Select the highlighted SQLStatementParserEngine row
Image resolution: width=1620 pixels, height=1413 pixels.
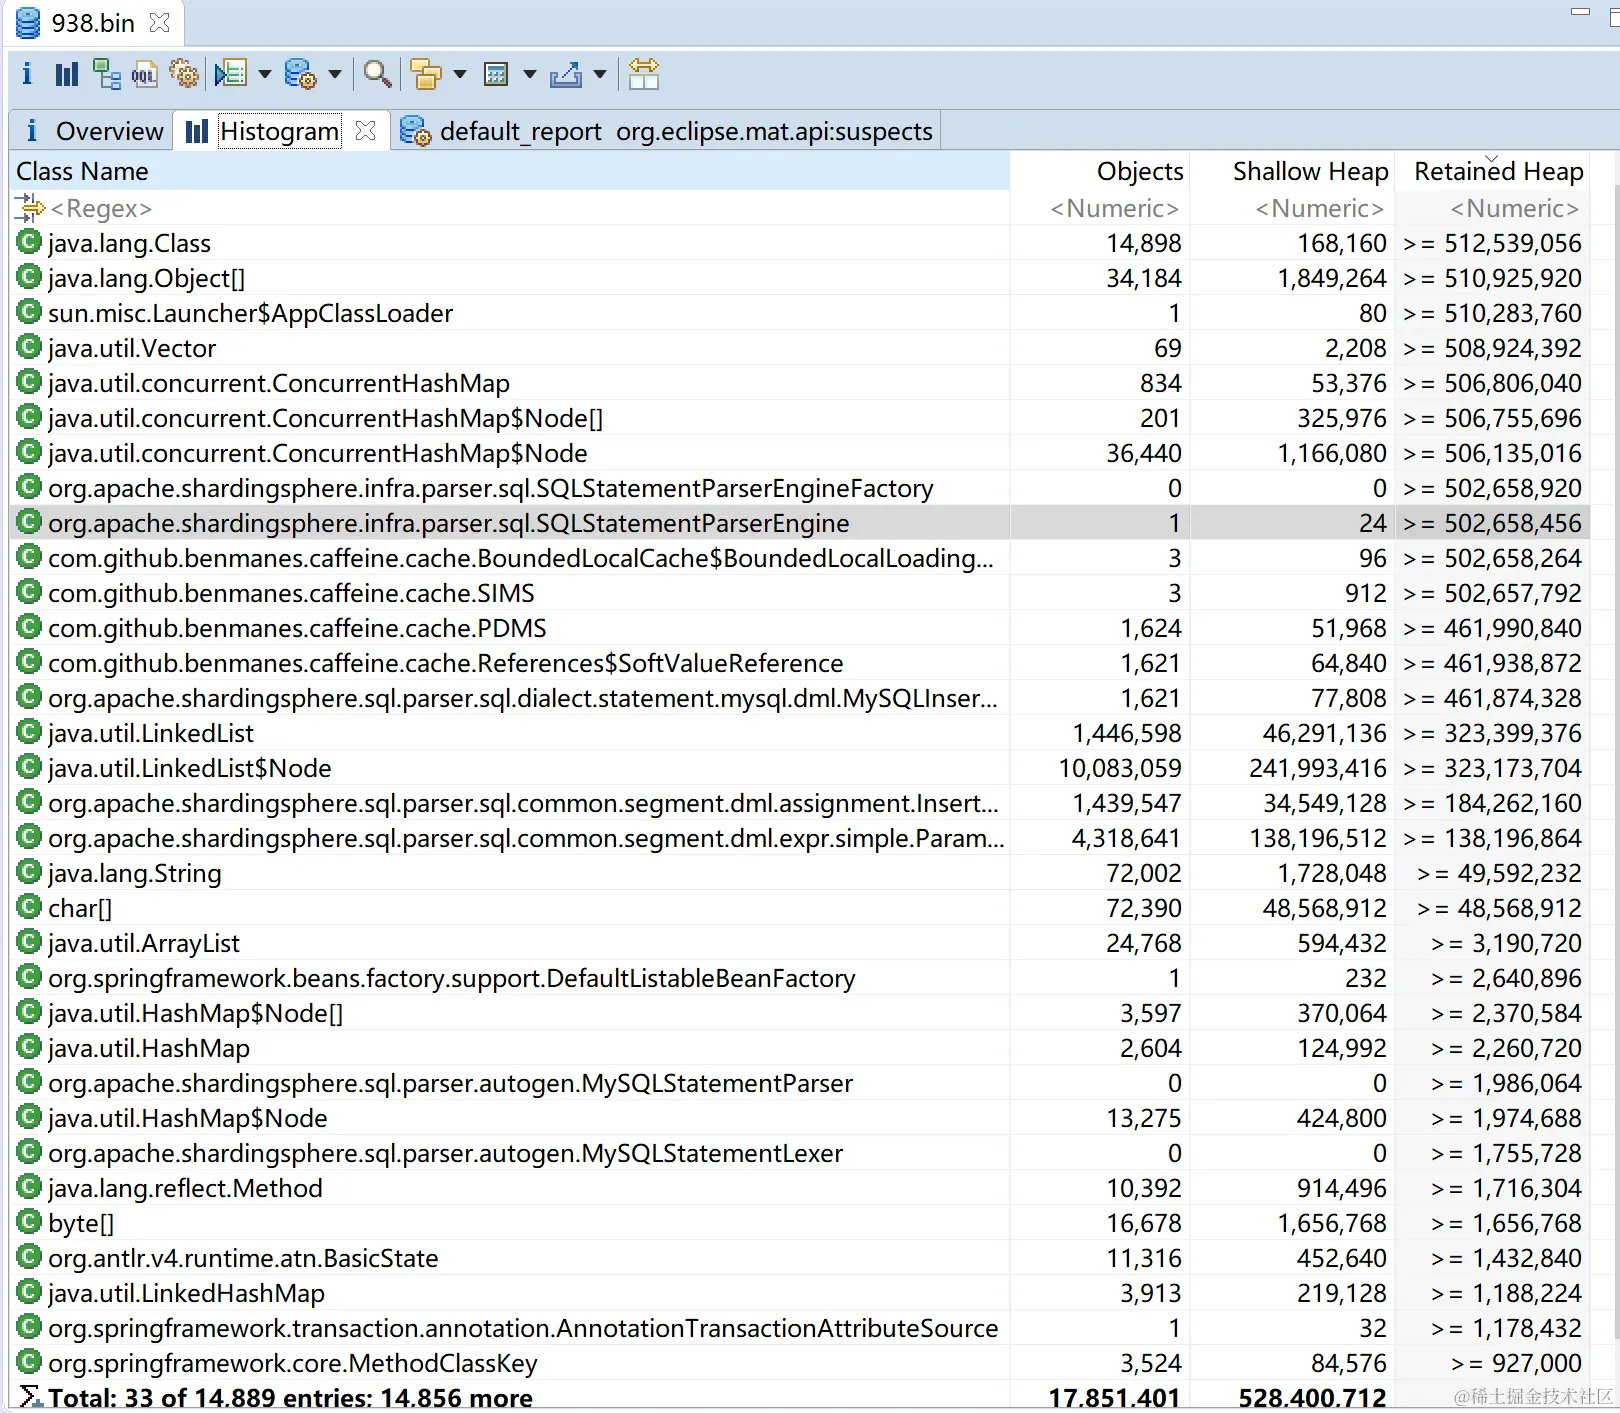point(800,523)
